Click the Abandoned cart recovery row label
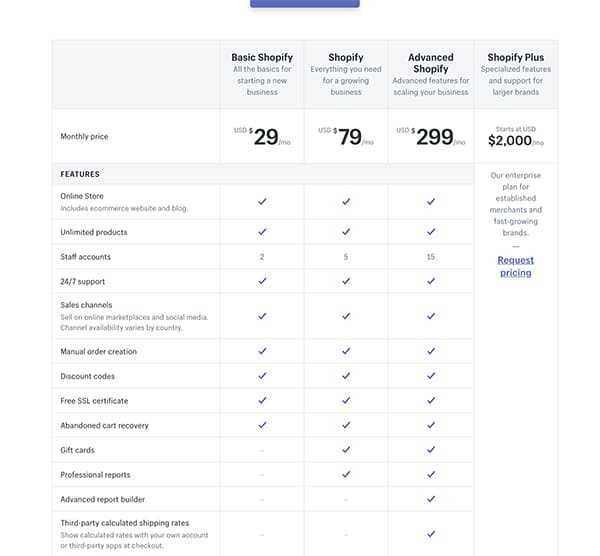 point(105,426)
